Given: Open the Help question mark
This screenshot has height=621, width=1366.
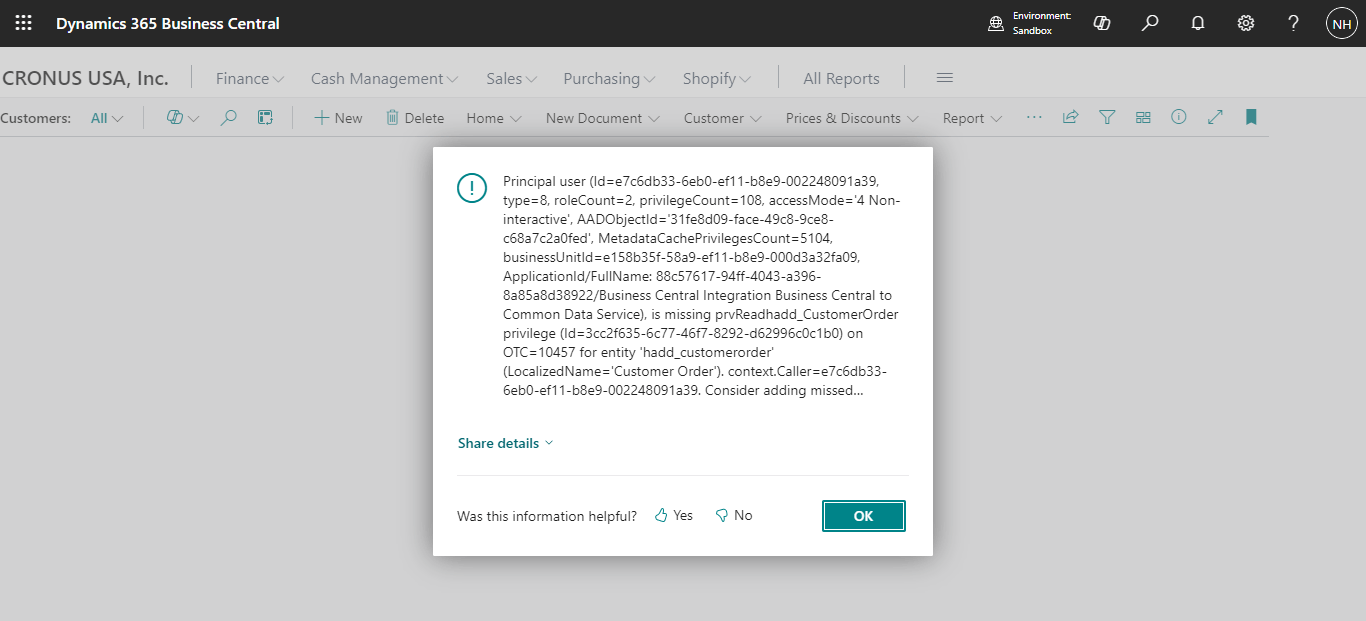Looking at the screenshot, I should [x=1293, y=23].
